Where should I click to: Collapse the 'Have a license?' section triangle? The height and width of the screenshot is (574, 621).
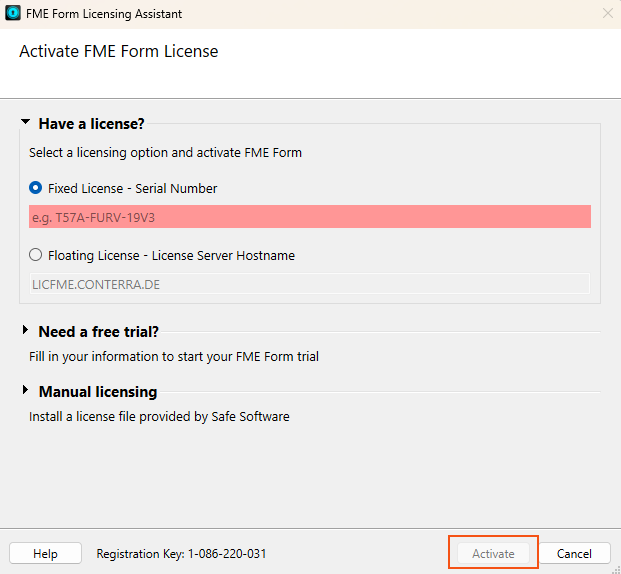(x=25, y=122)
